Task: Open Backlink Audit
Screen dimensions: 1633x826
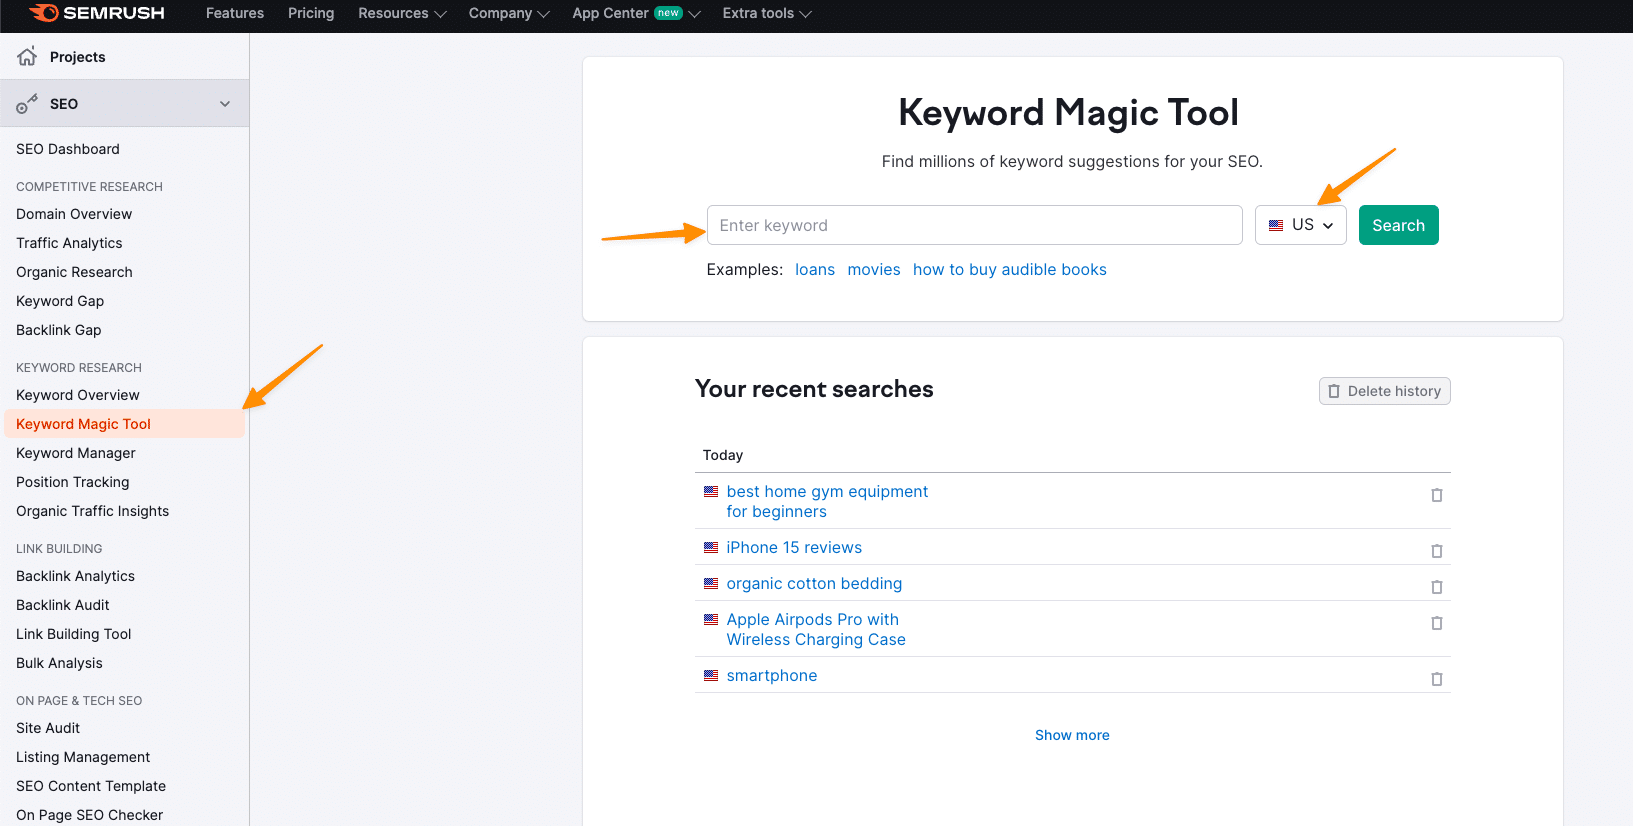Action: click(63, 605)
